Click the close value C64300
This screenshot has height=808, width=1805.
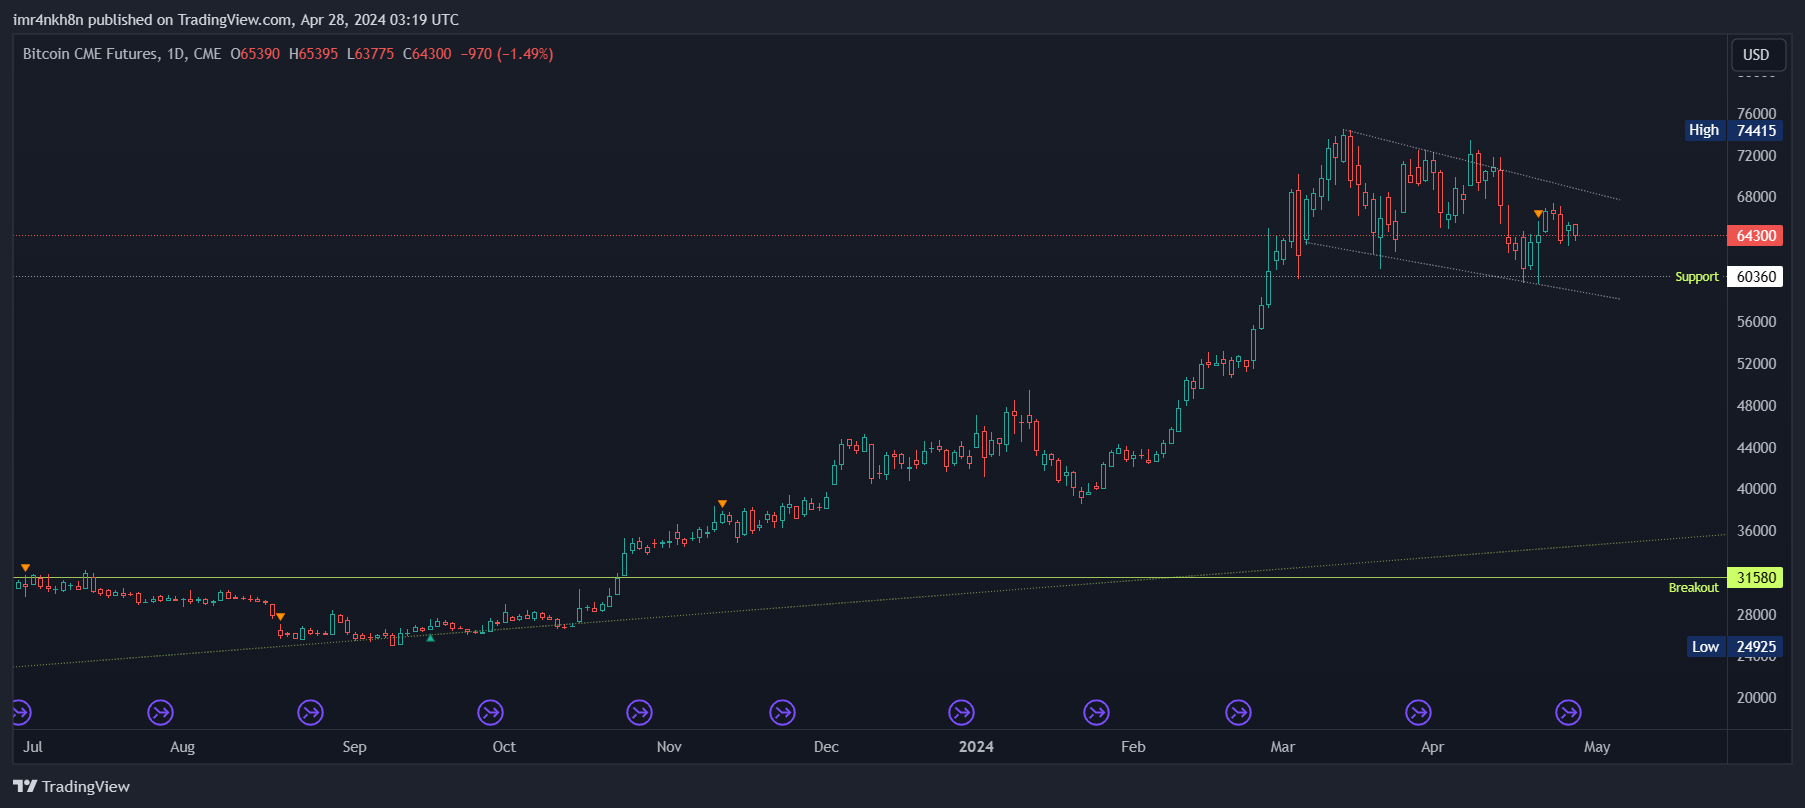pos(427,54)
